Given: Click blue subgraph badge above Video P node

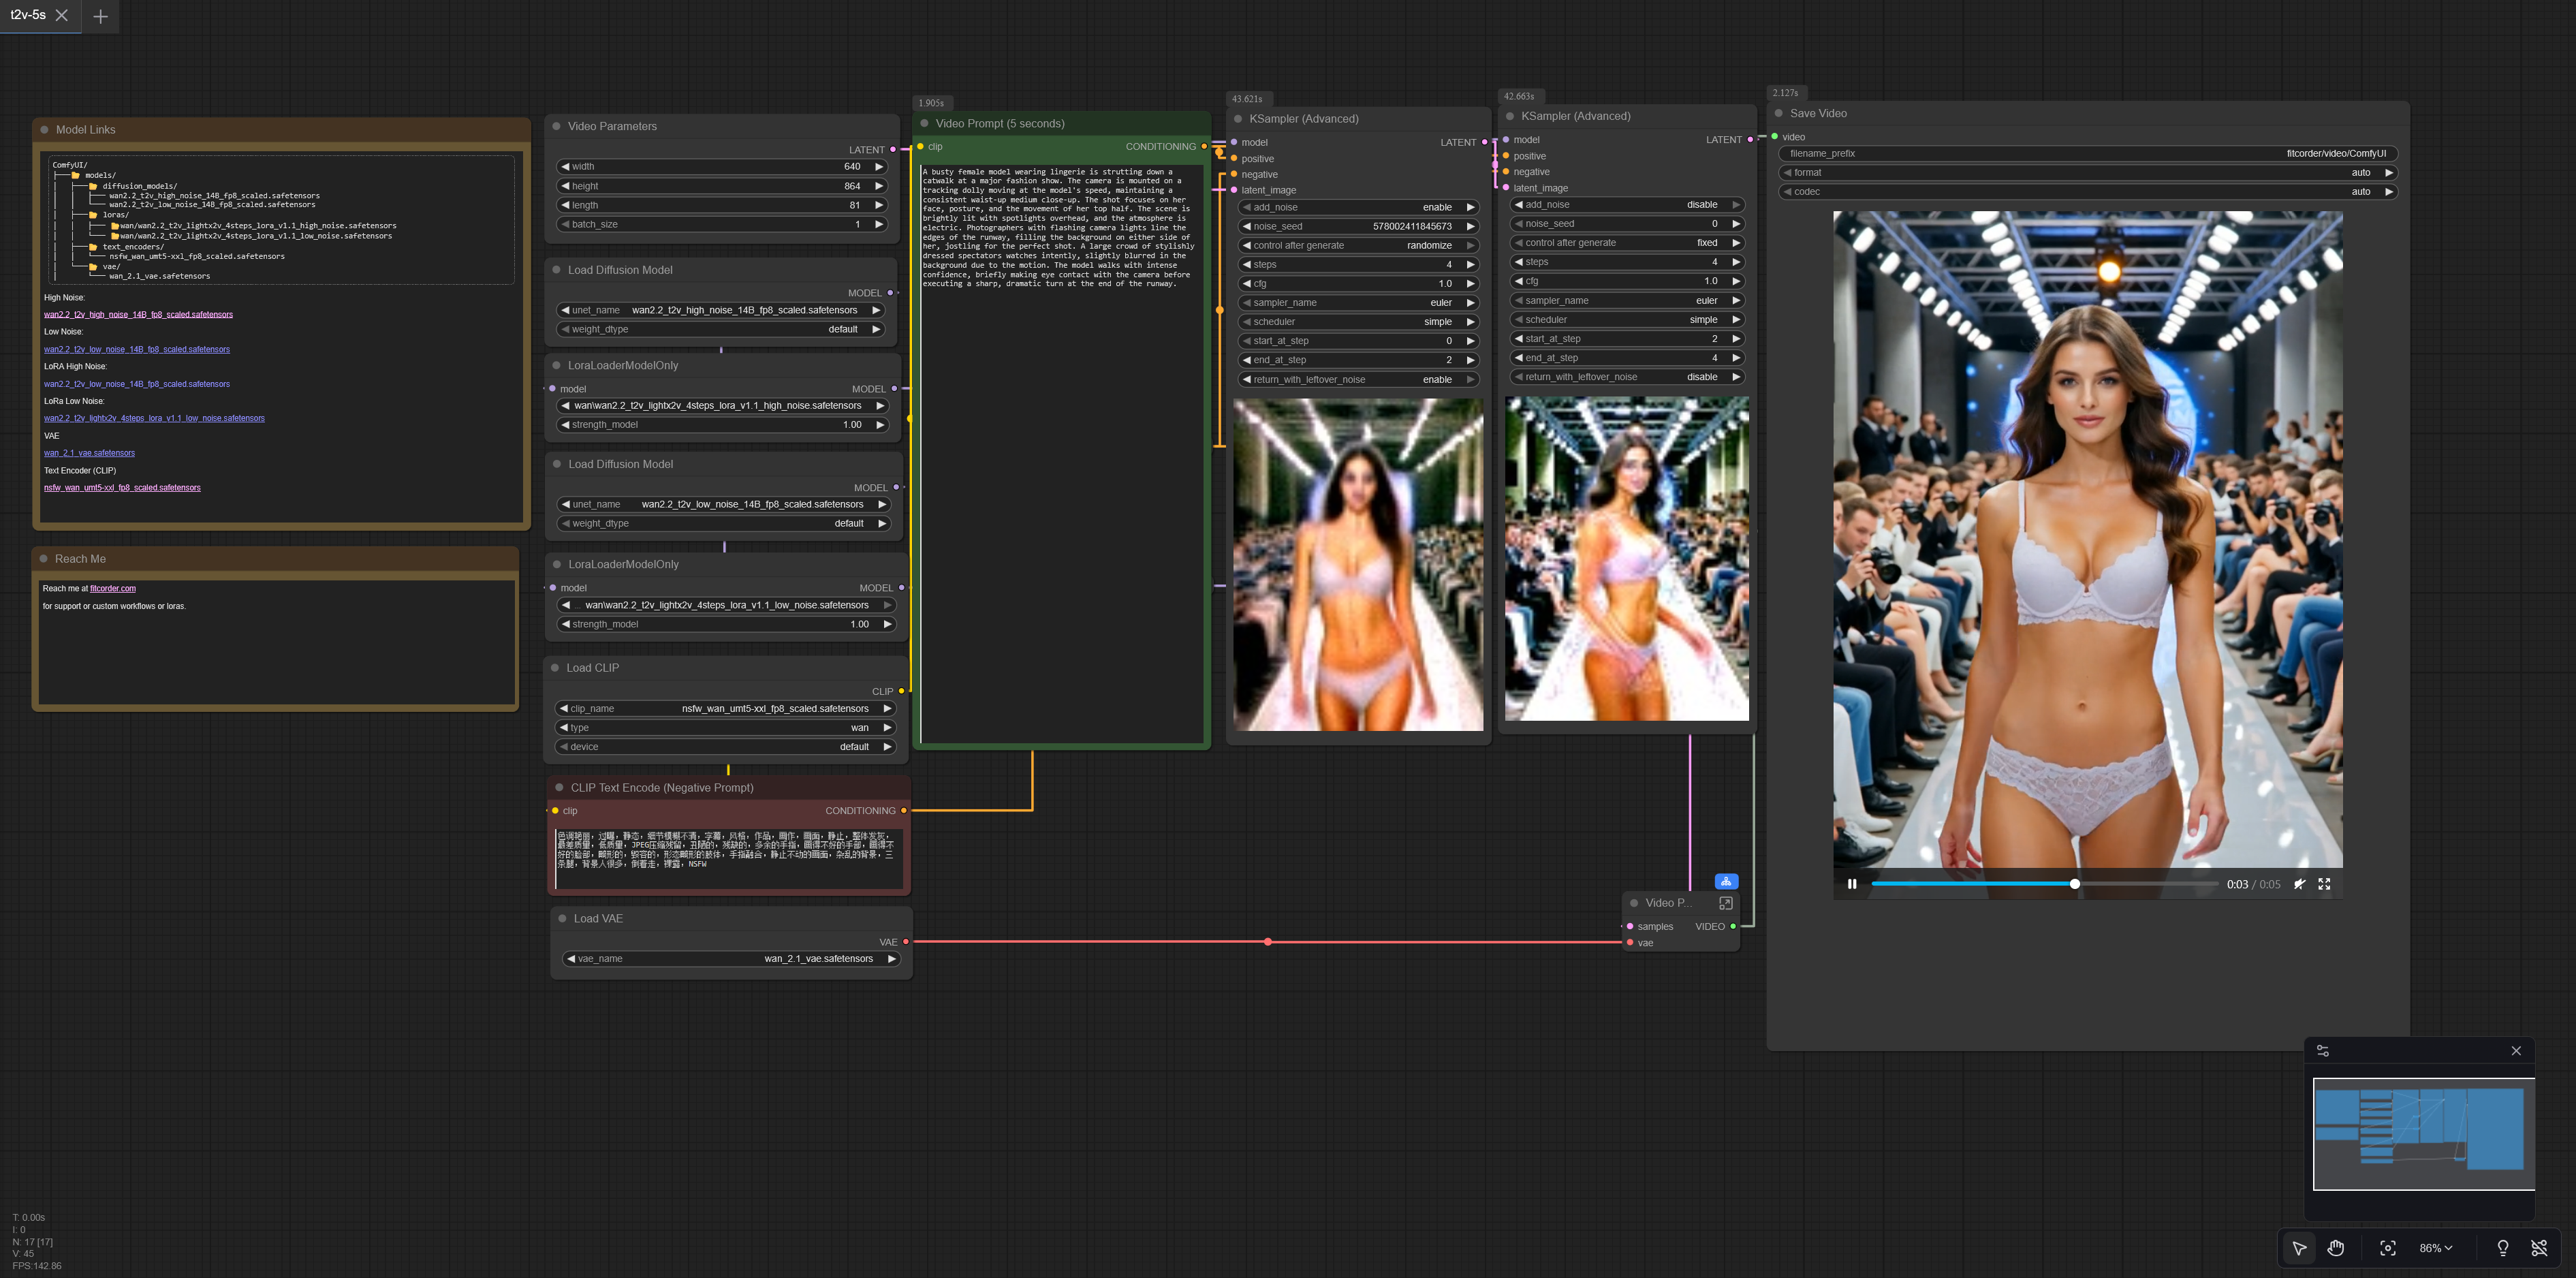Looking at the screenshot, I should (1726, 881).
